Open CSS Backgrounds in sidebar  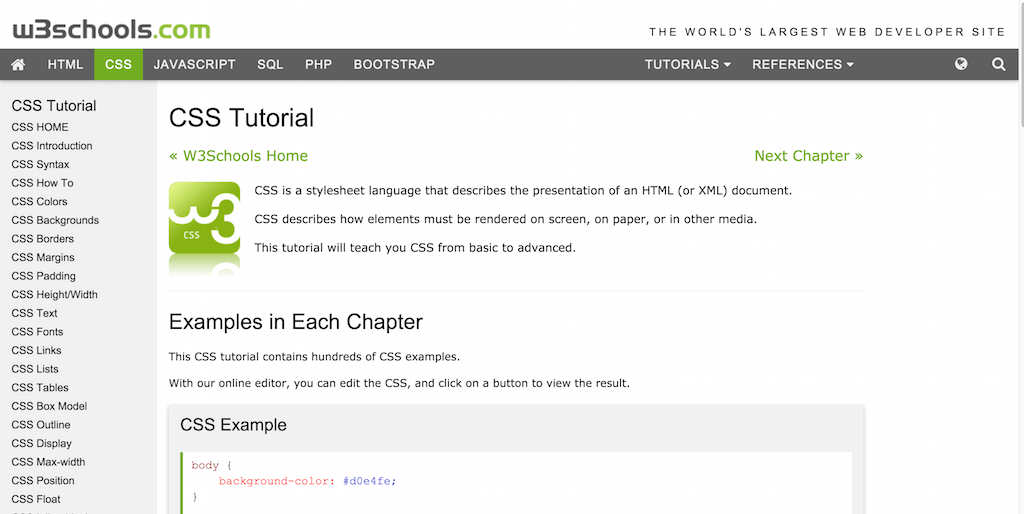click(x=55, y=220)
